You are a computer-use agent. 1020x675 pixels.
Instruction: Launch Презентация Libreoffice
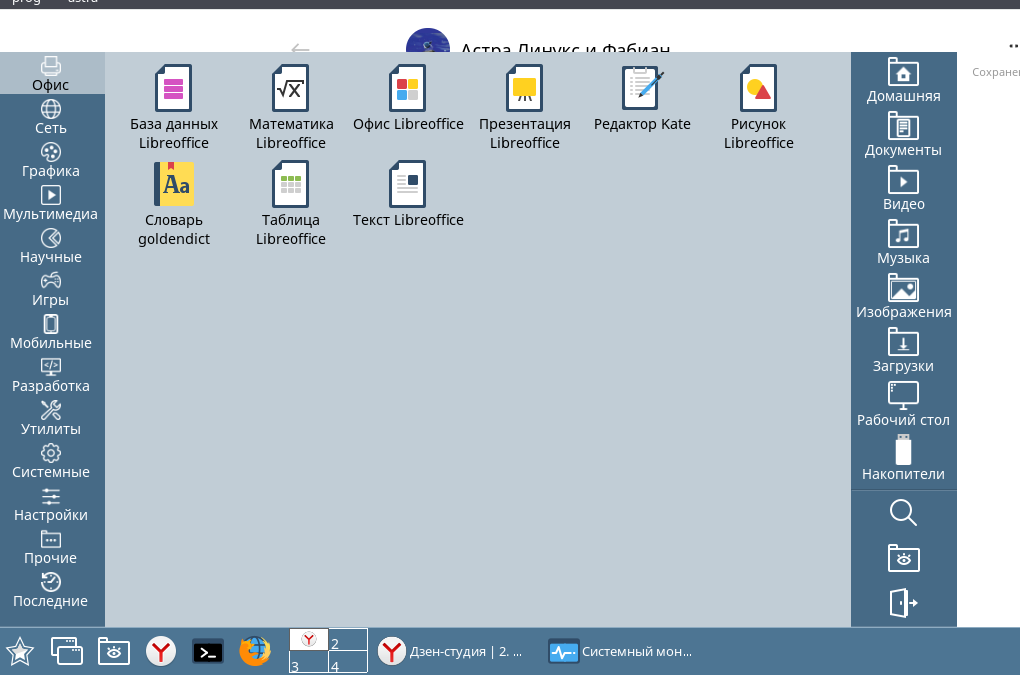[x=524, y=107]
